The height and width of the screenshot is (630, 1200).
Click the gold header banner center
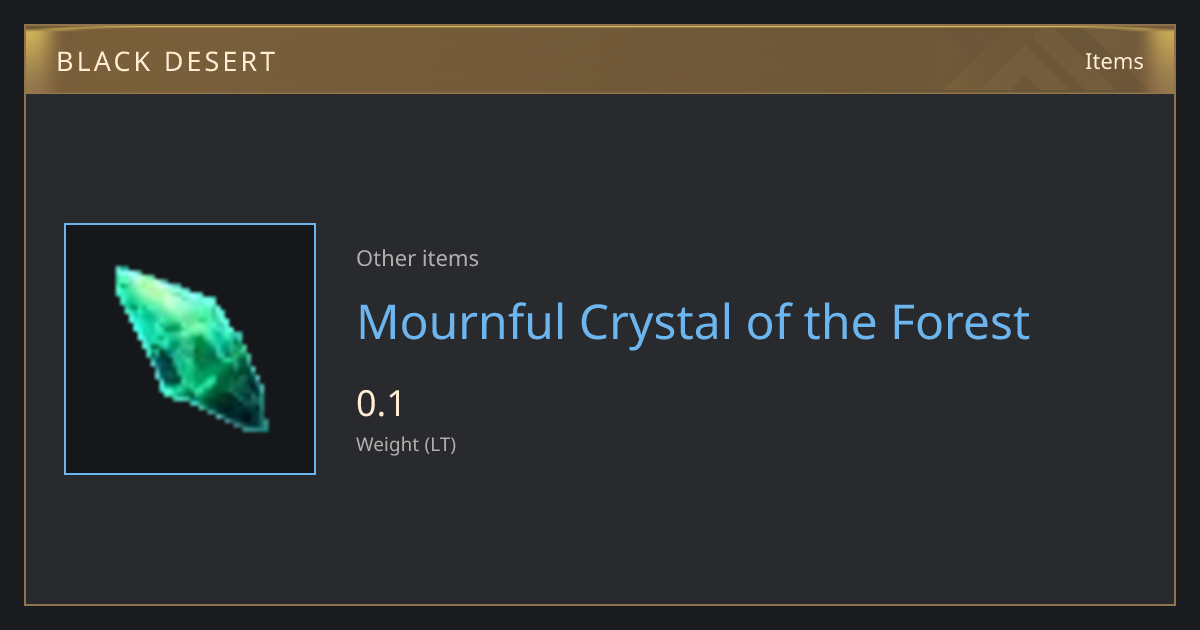click(600, 61)
